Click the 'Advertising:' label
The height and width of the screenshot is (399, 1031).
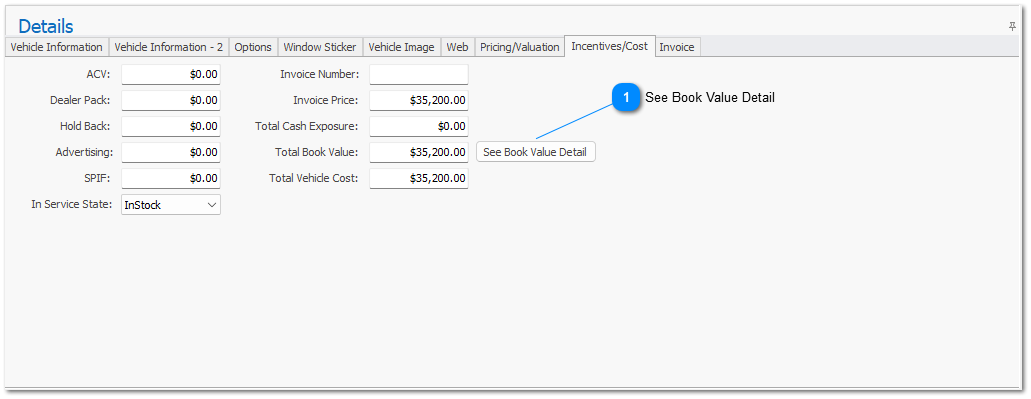tap(84, 153)
